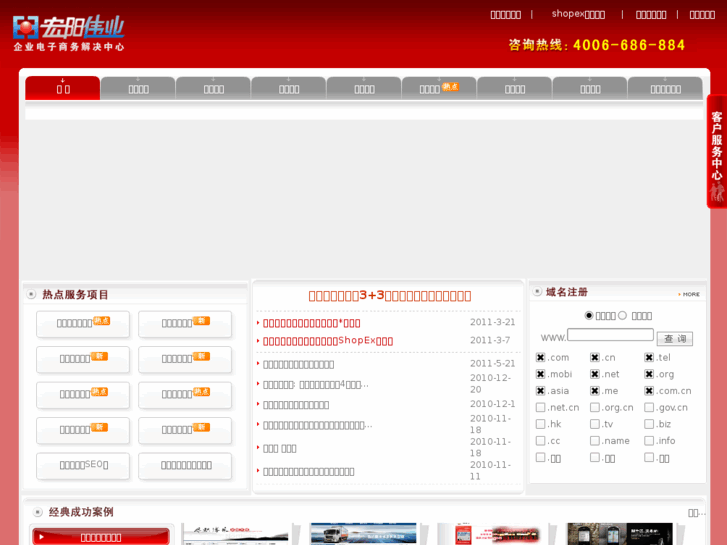Open the news item dated 2010-11-11
Image resolution: width=727 pixels, height=545 pixels.
[x=308, y=472]
